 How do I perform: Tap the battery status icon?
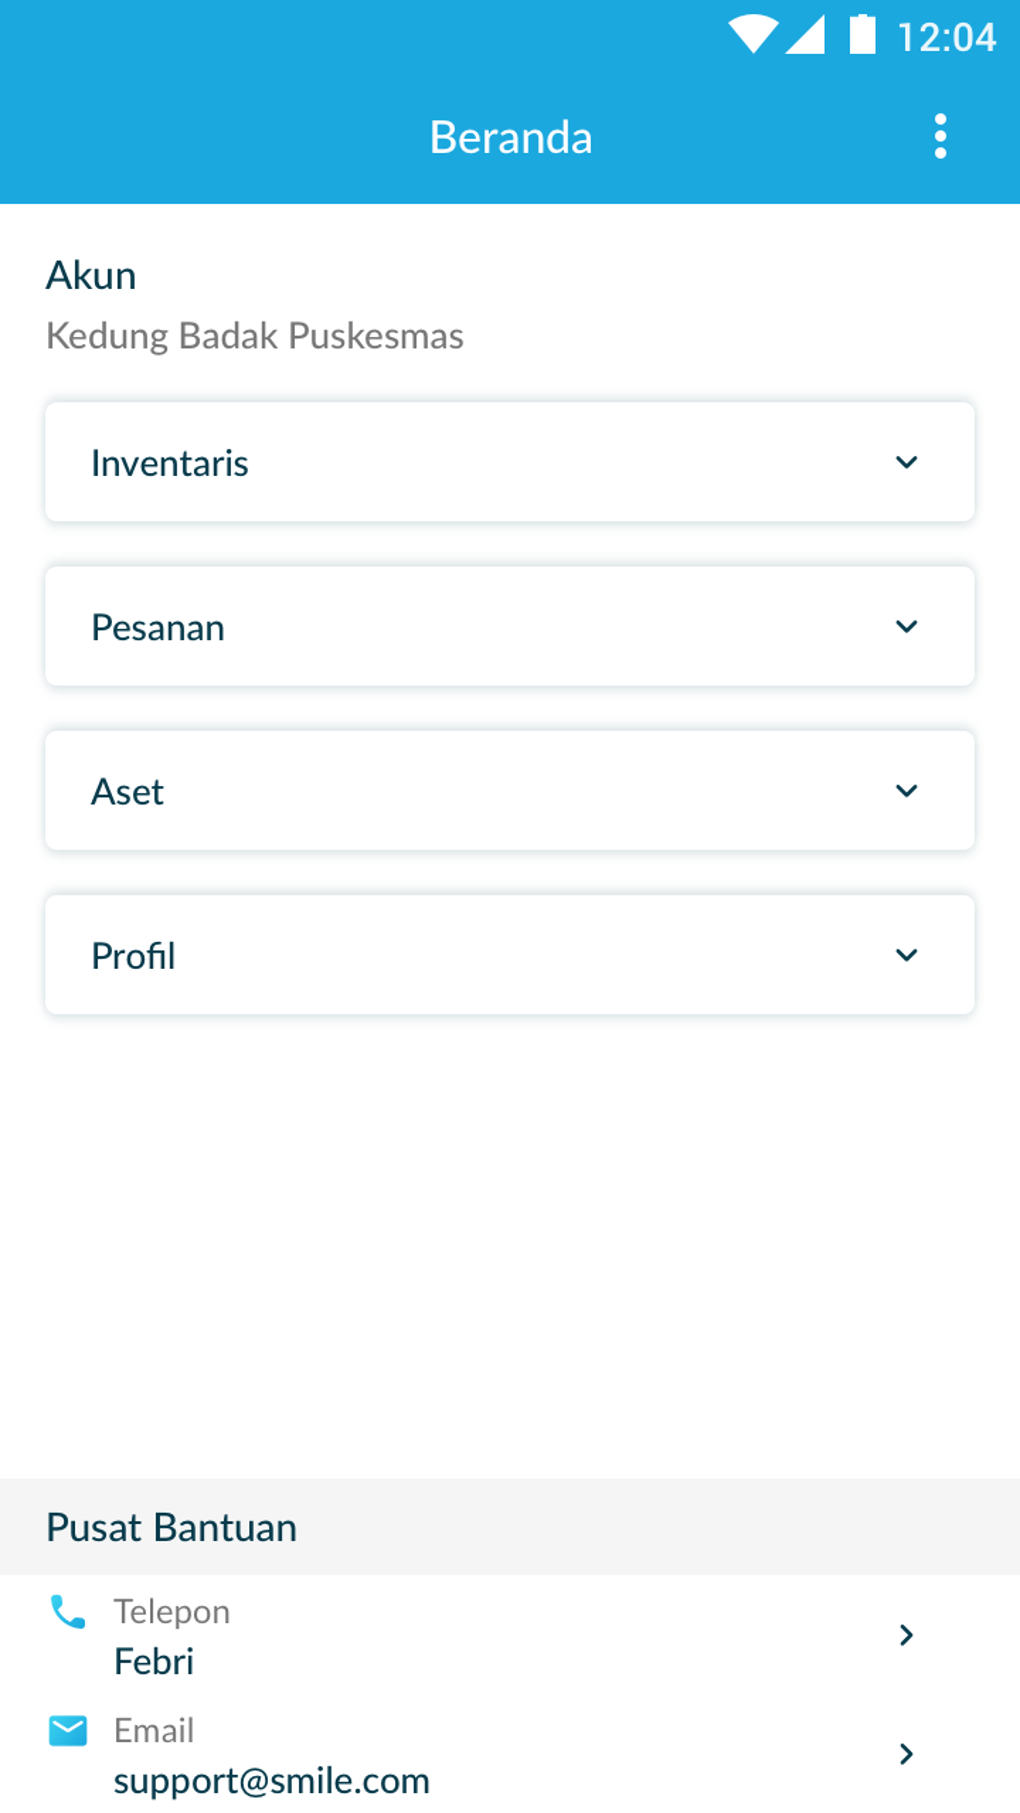(862, 35)
